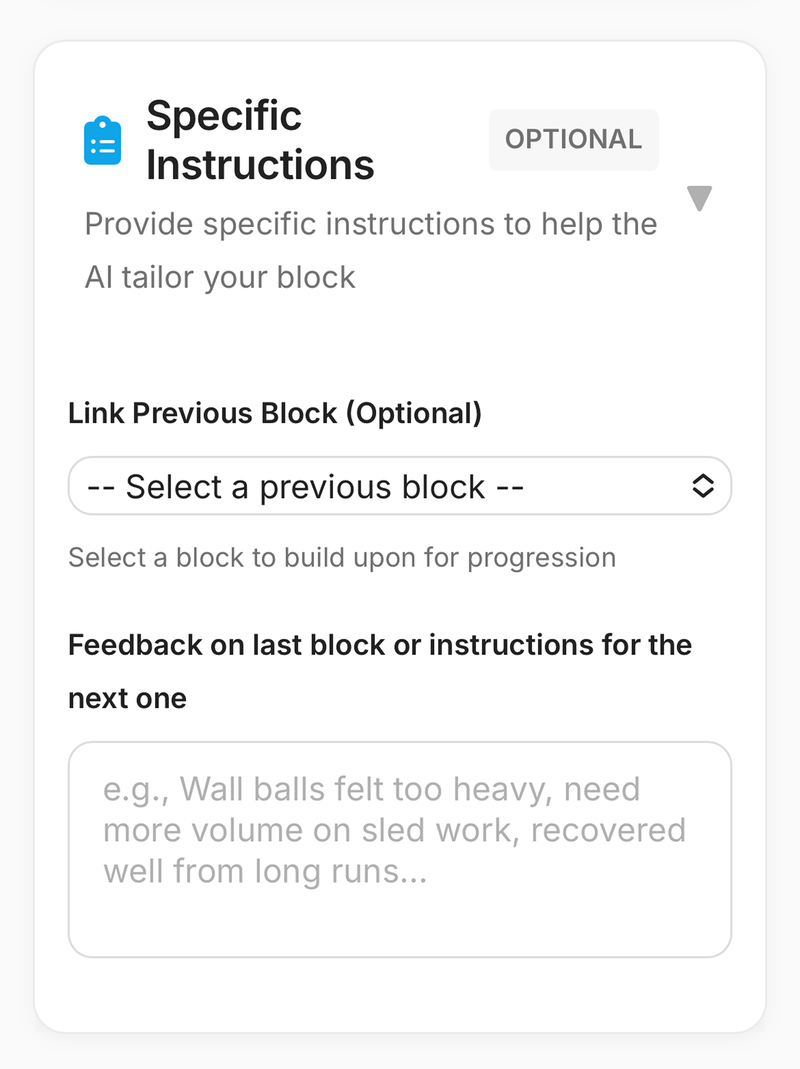800x1069 pixels.
Task: Select the OPTIONAL tag next to the heading
Action: 574,139
